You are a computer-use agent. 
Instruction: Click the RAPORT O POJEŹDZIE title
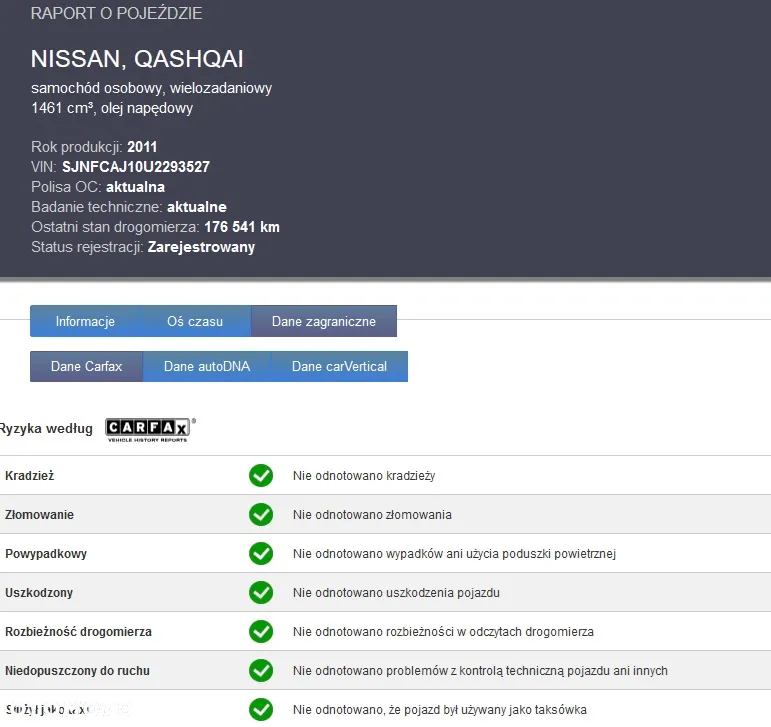(117, 13)
